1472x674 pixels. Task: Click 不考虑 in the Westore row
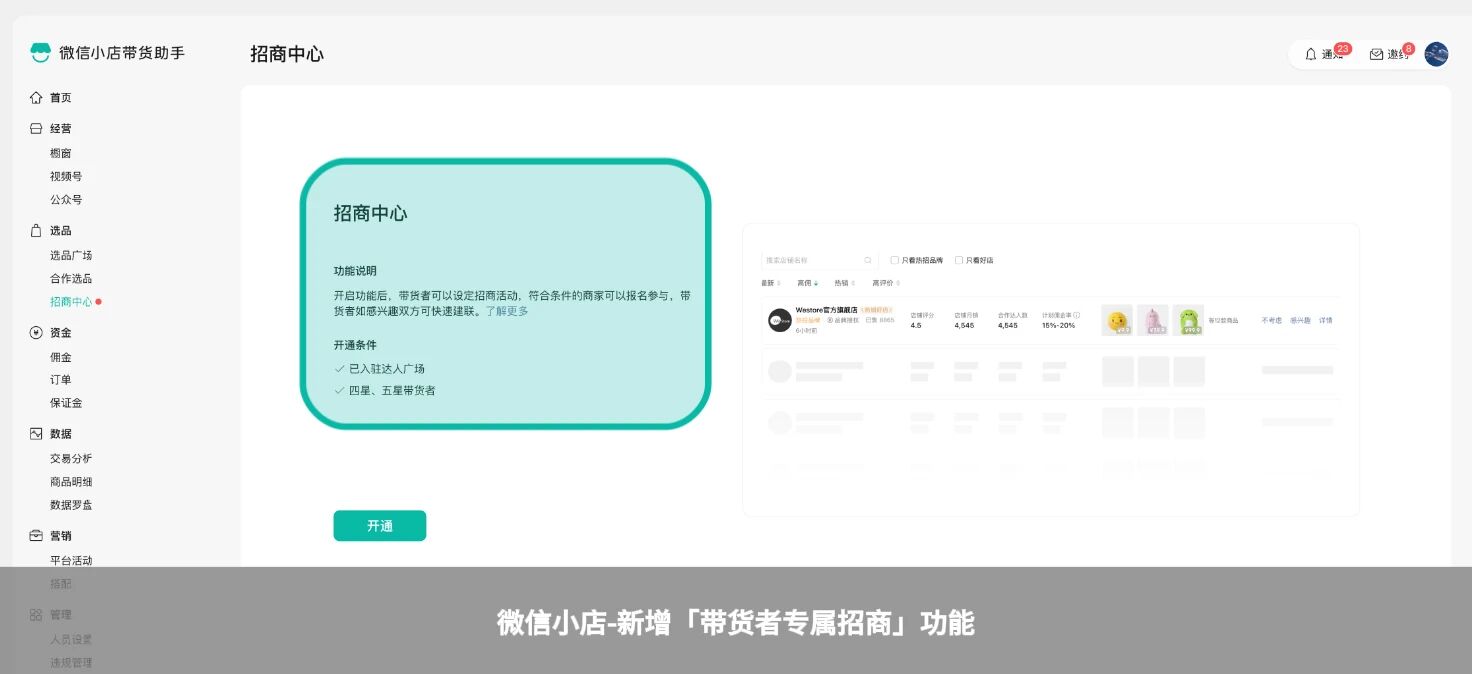1271,321
